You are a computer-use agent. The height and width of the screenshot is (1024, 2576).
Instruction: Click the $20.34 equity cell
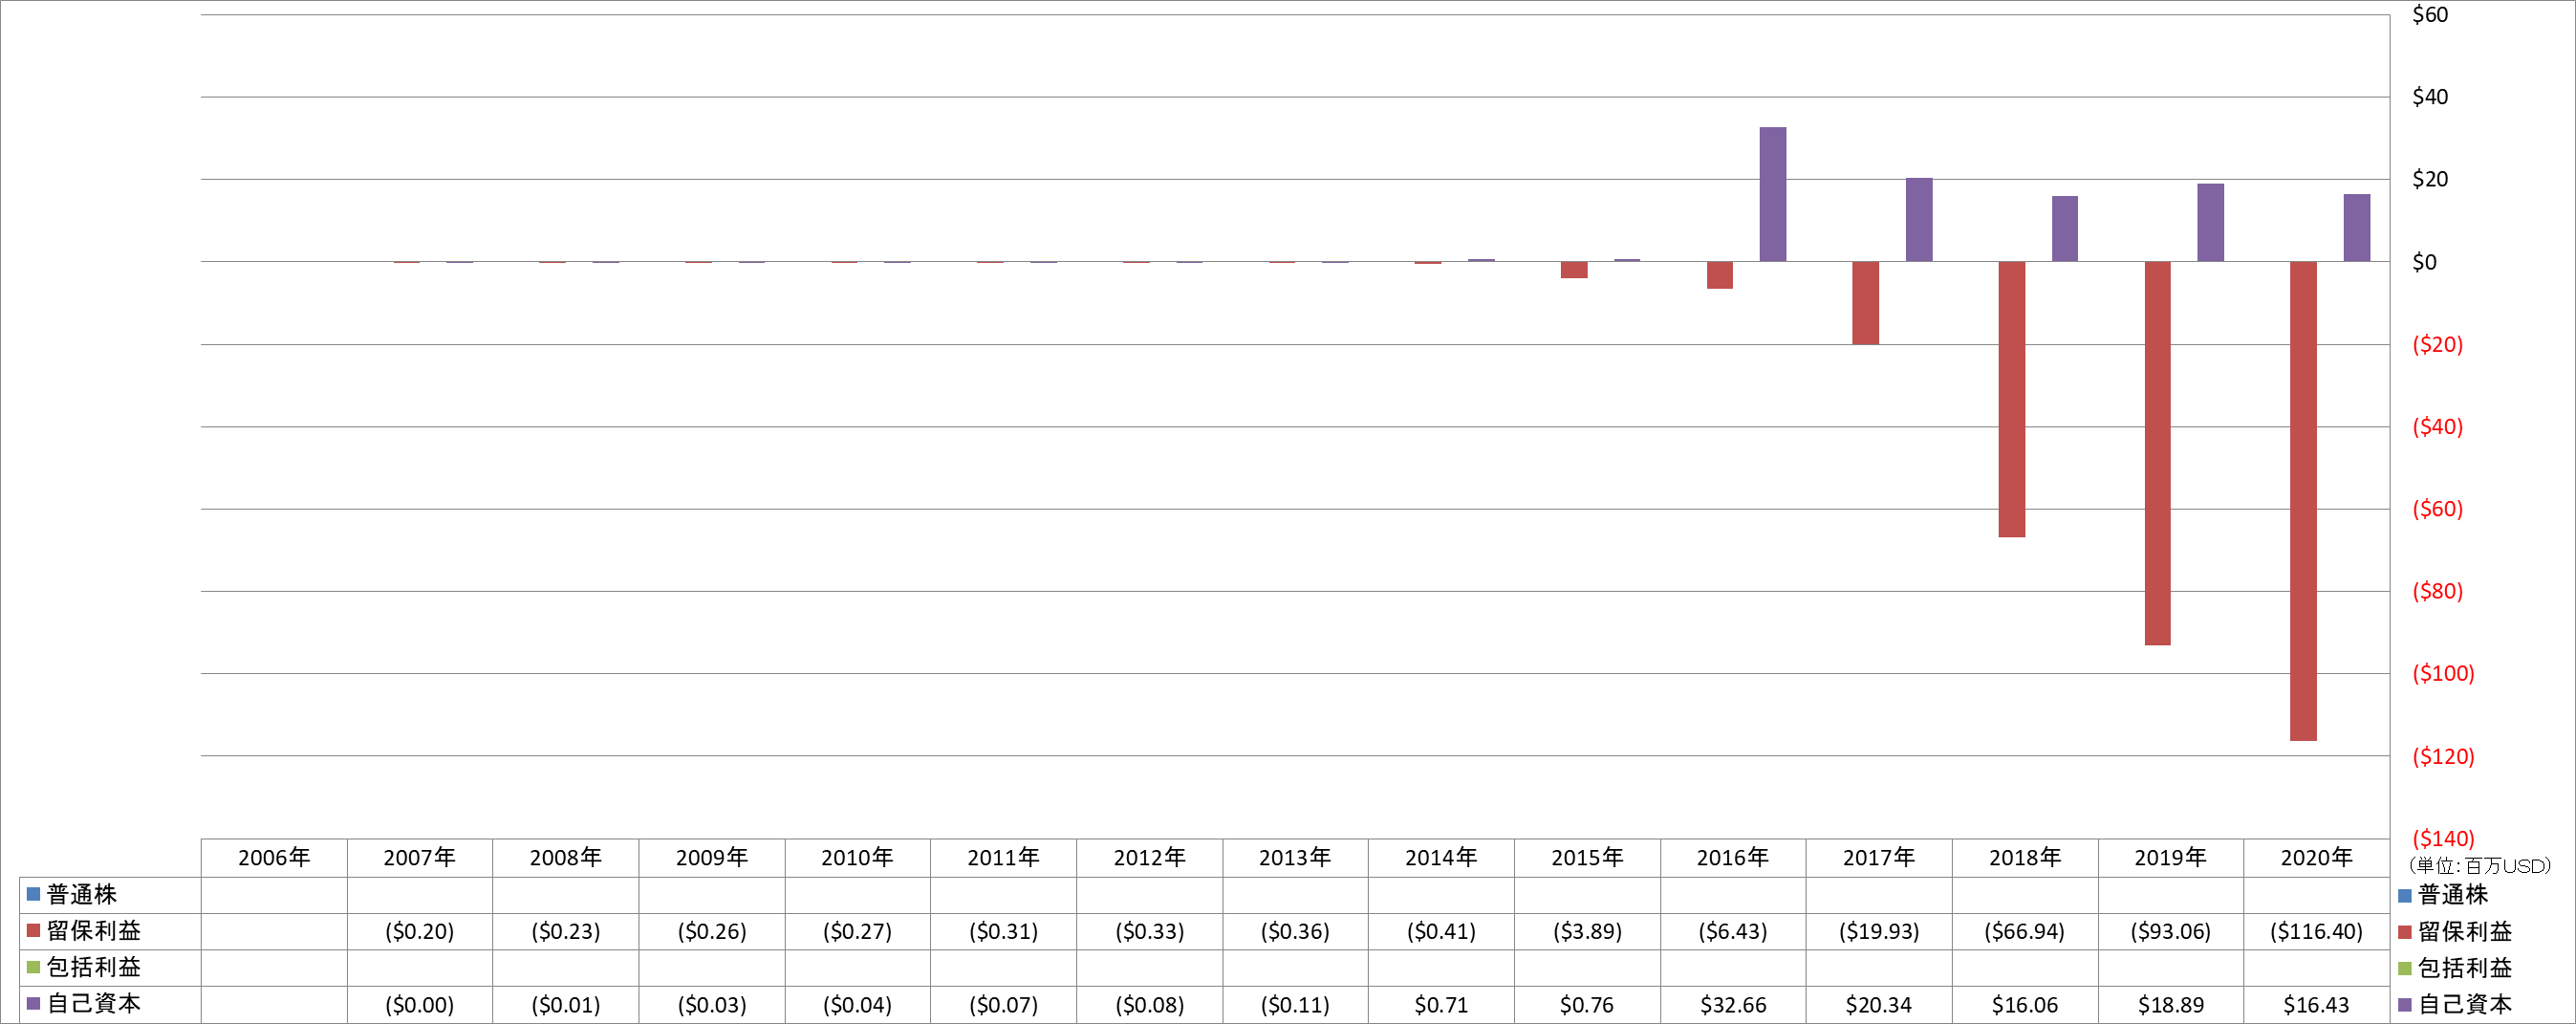1880,1005
